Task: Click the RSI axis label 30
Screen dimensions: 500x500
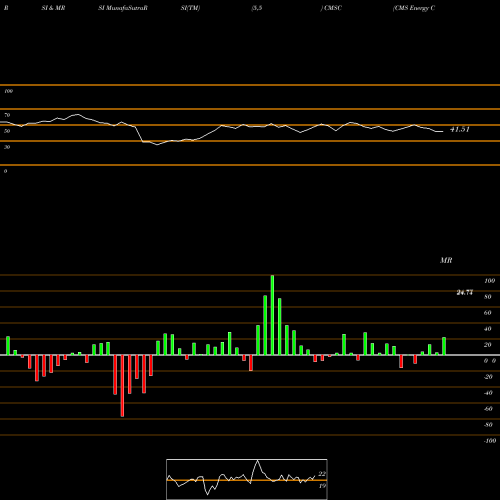Action: pos(7,147)
